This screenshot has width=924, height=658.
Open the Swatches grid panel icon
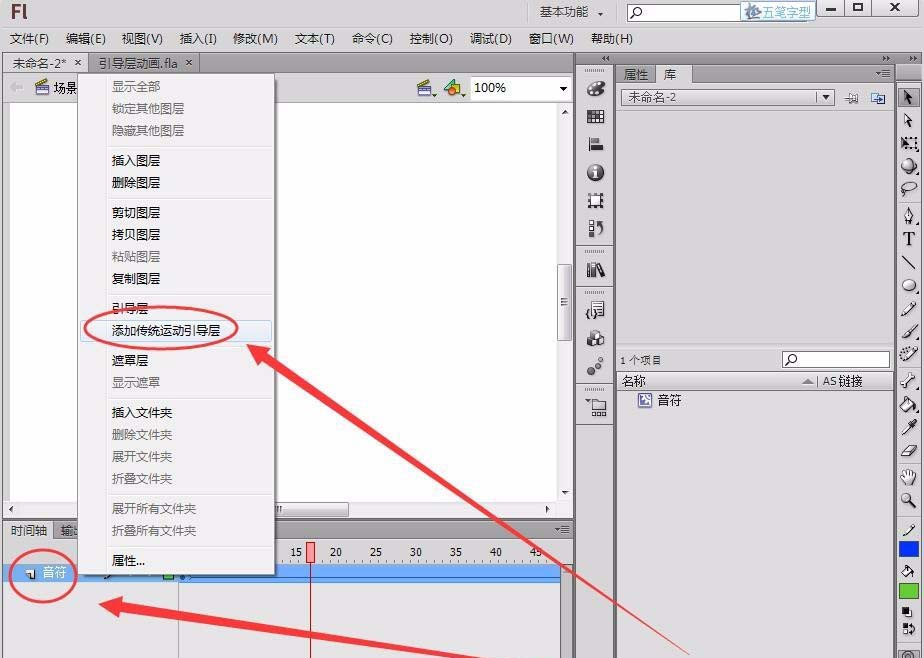pos(595,117)
